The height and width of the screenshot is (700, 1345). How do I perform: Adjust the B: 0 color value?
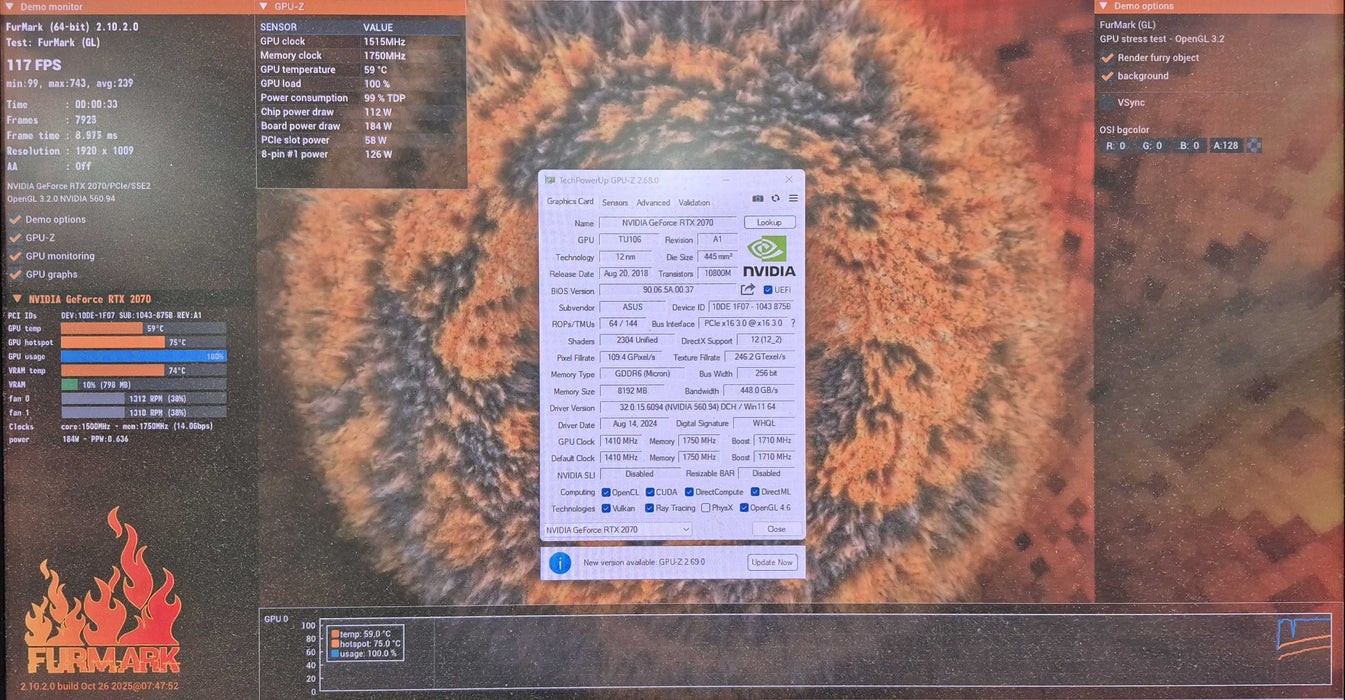[x=1189, y=146]
